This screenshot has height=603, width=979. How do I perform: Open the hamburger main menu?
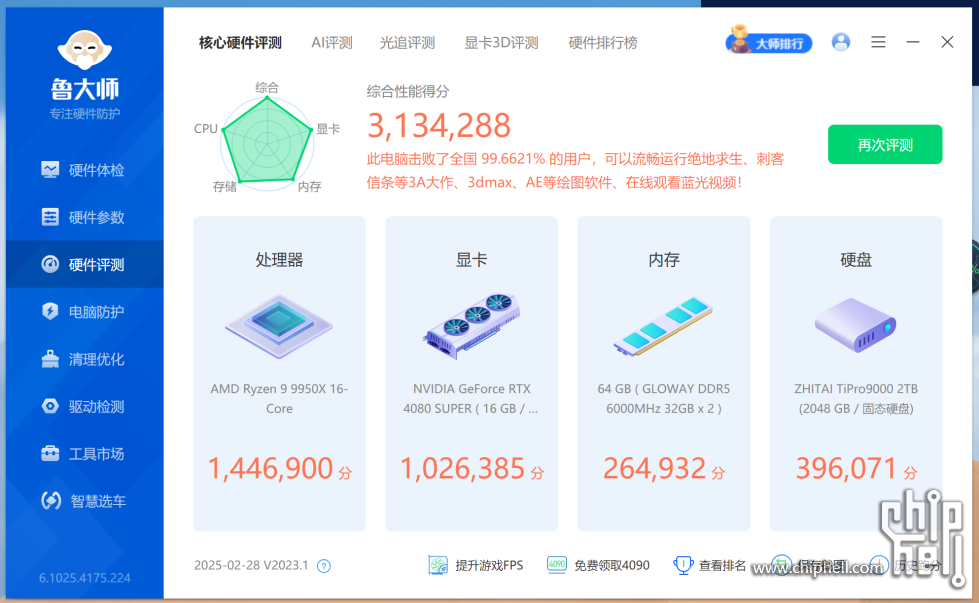pyautogui.click(x=878, y=42)
